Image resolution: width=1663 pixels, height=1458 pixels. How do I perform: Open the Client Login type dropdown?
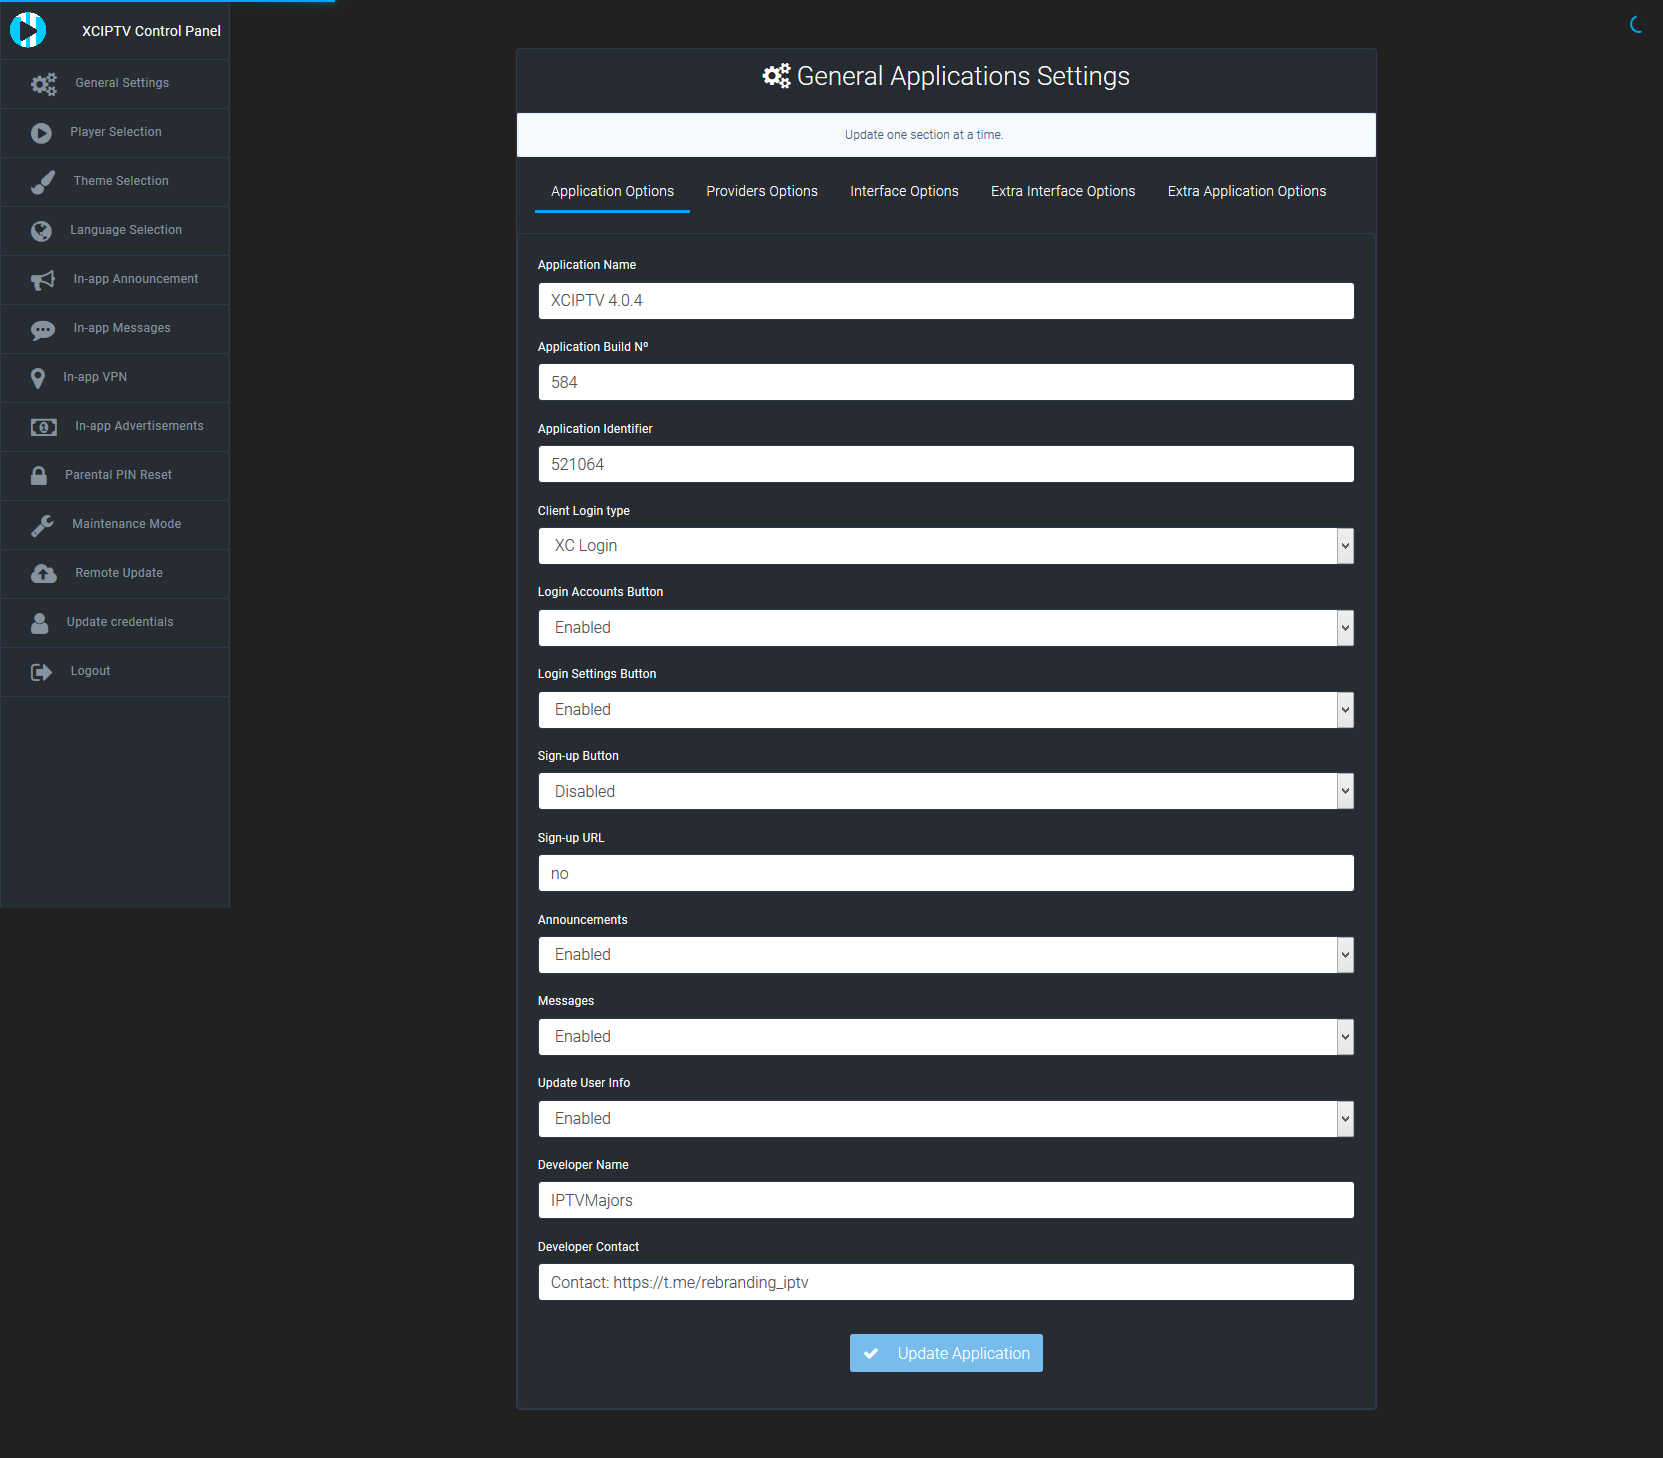[x=945, y=546]
